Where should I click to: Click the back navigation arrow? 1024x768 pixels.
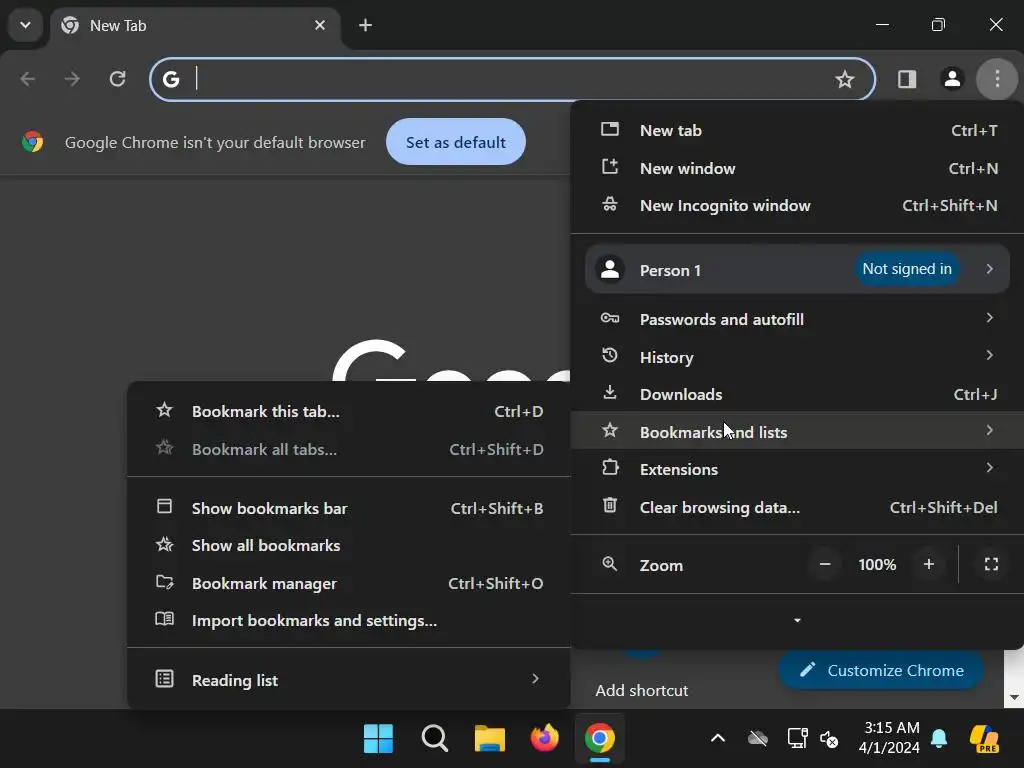(x=27, y=79)
